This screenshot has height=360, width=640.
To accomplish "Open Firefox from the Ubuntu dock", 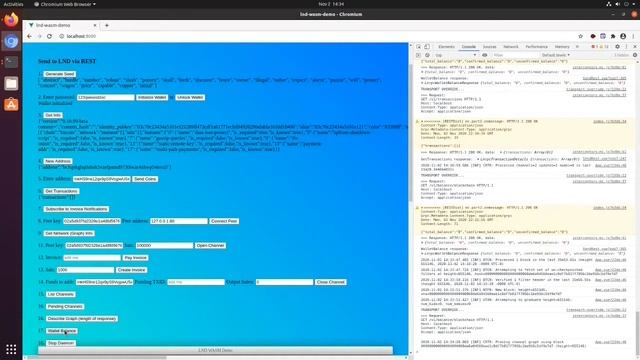I will pyautogui.click(x=11, y=20).
